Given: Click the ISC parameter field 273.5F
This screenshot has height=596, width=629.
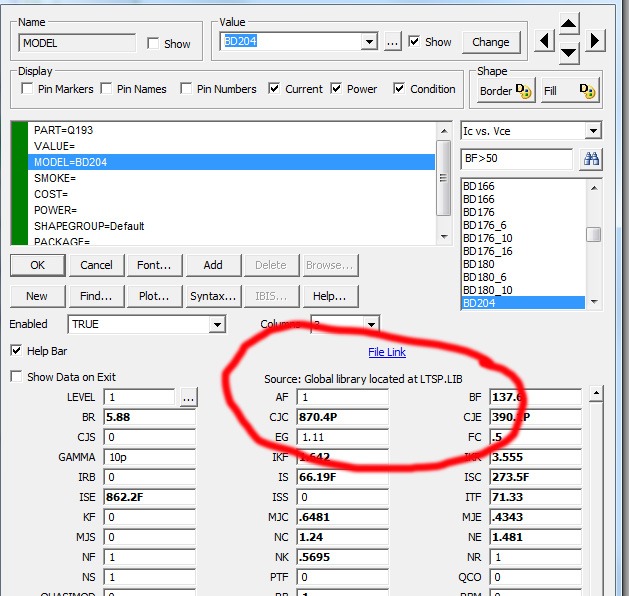Looking at the screenshot, I should click(535, 477).
